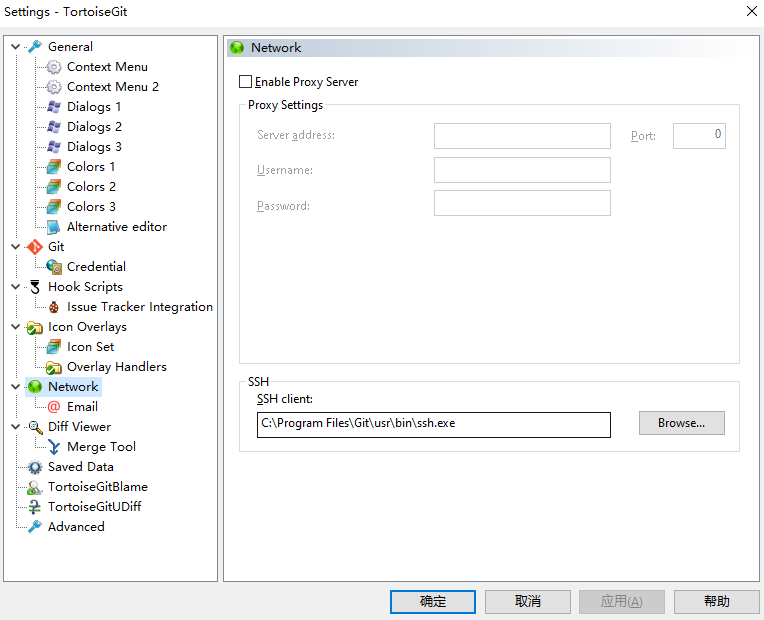Select Dialogs 2 in the tree

[x=94, y=127]
